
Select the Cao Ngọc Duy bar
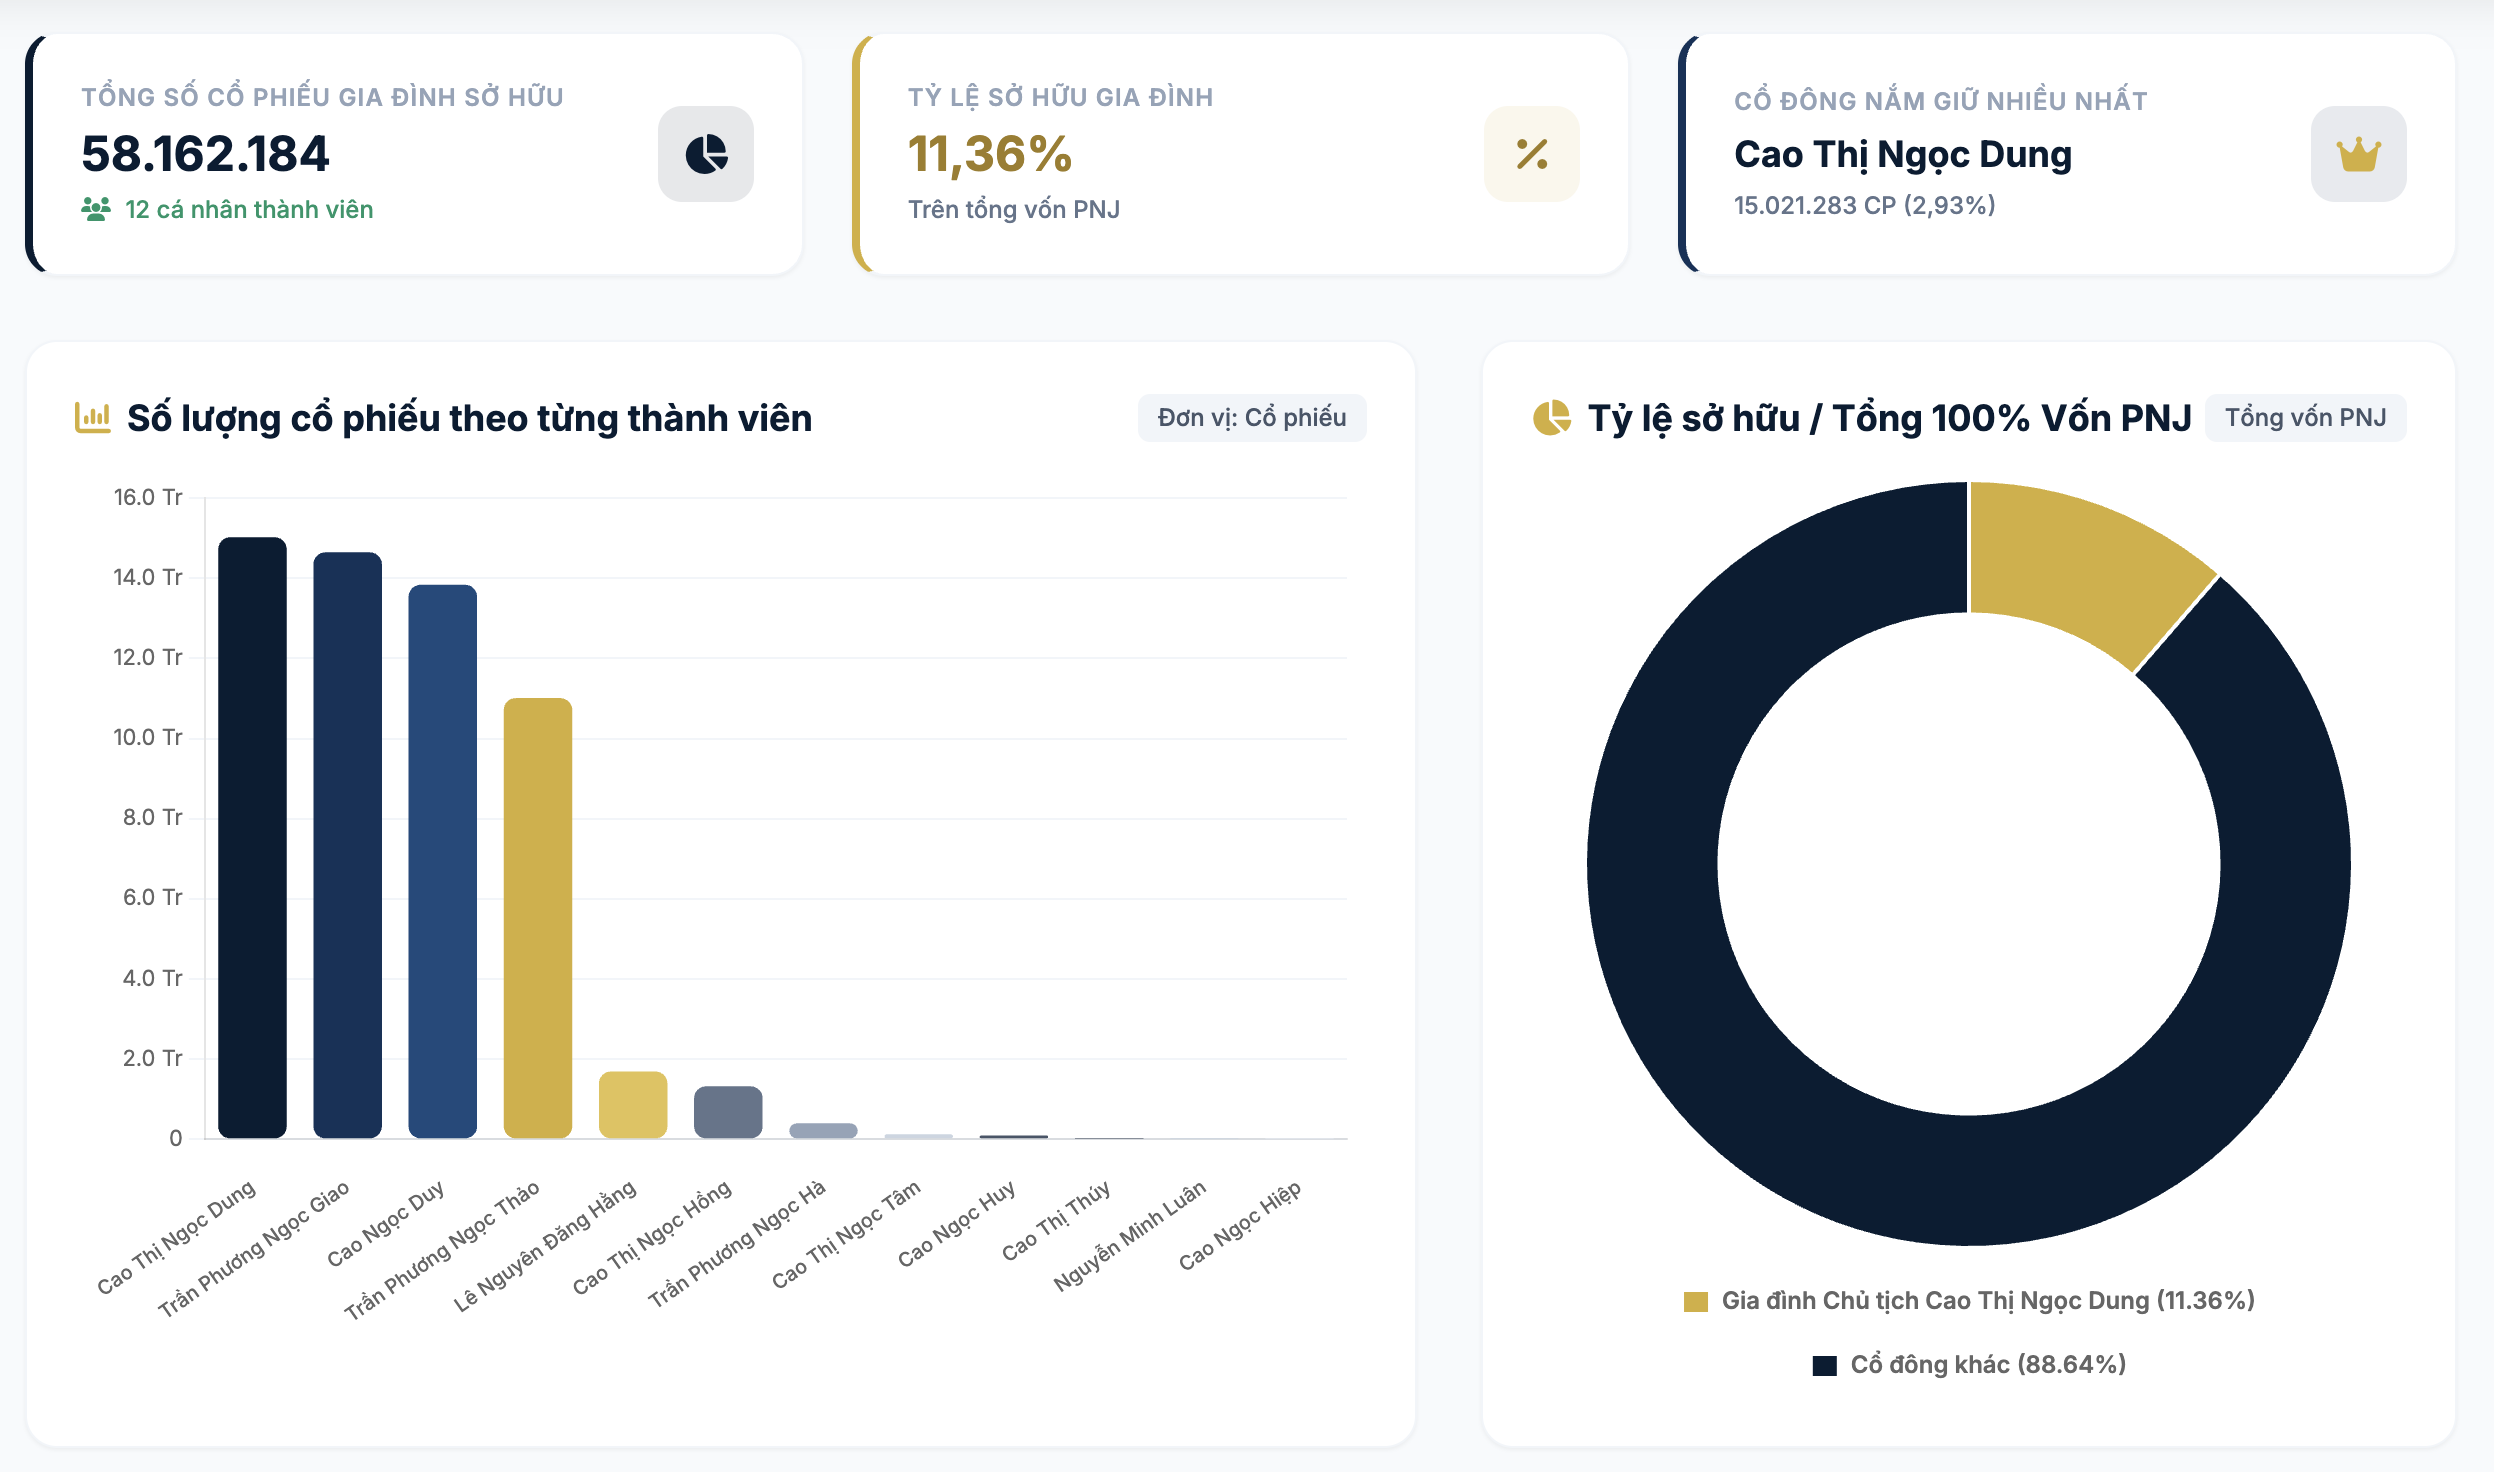(442, 861)
